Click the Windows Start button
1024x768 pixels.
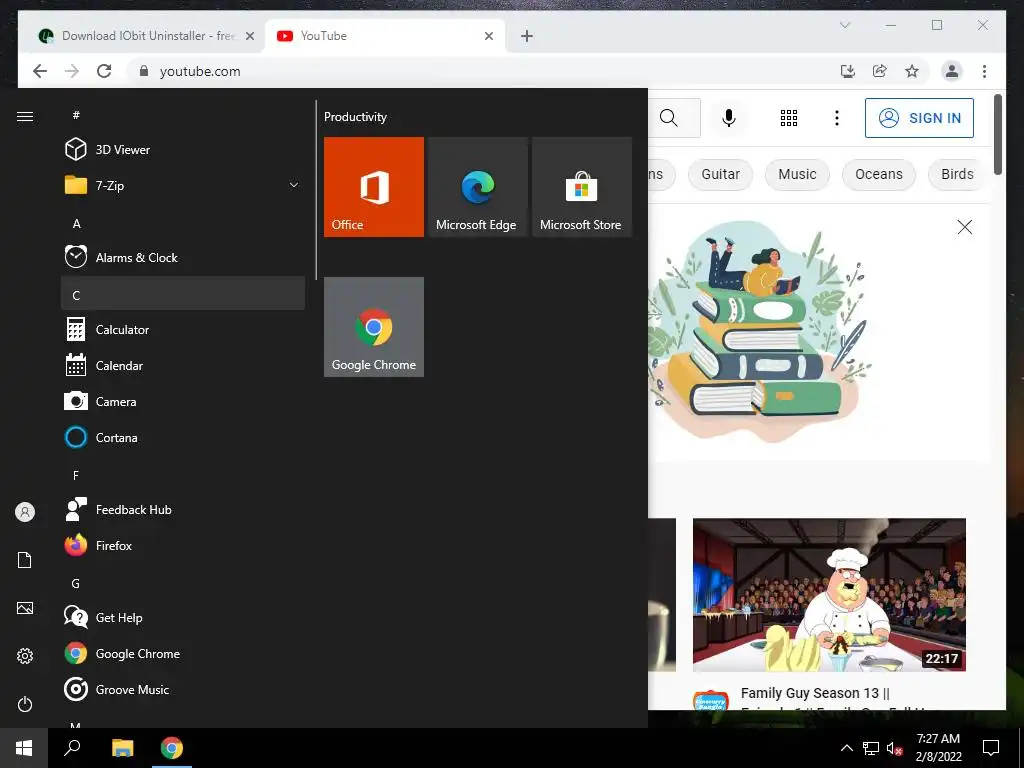point(24,748)
